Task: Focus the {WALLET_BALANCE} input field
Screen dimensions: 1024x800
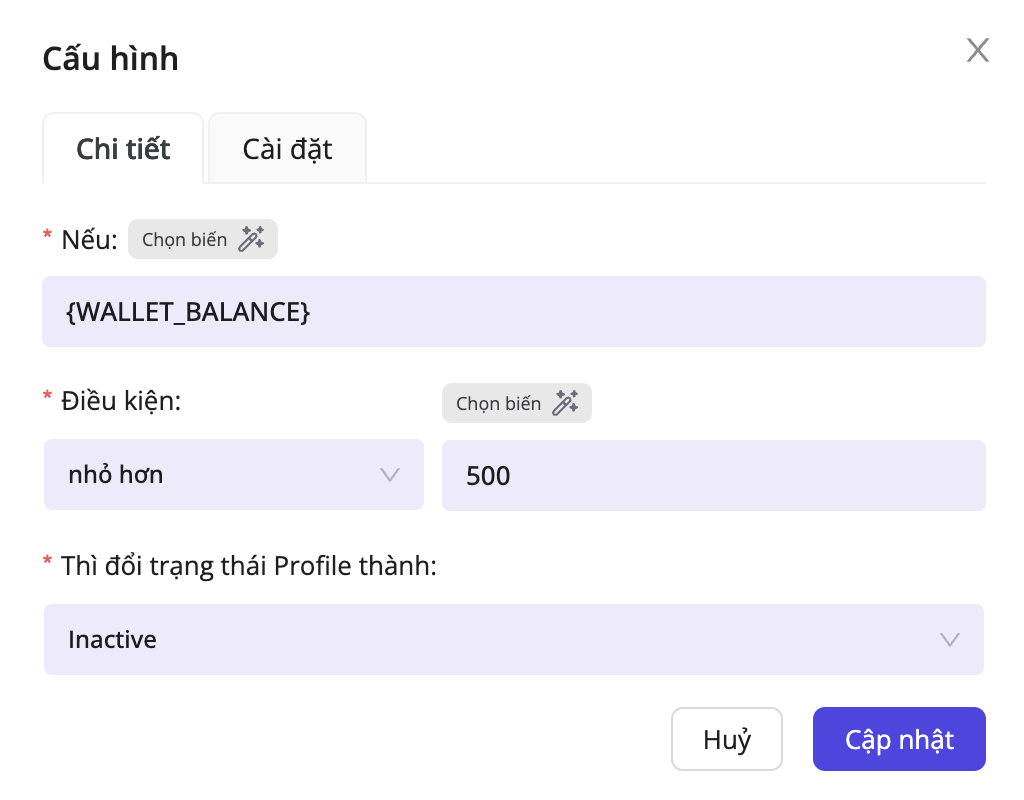Action: coord(513,312)
